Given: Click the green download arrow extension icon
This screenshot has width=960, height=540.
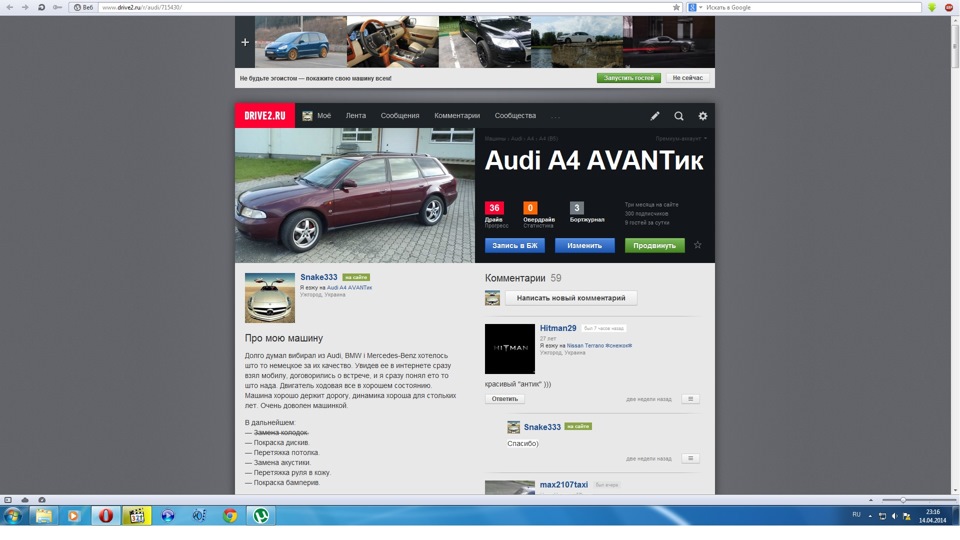Looking at the screenshot, I should click(x=932, y=7).
